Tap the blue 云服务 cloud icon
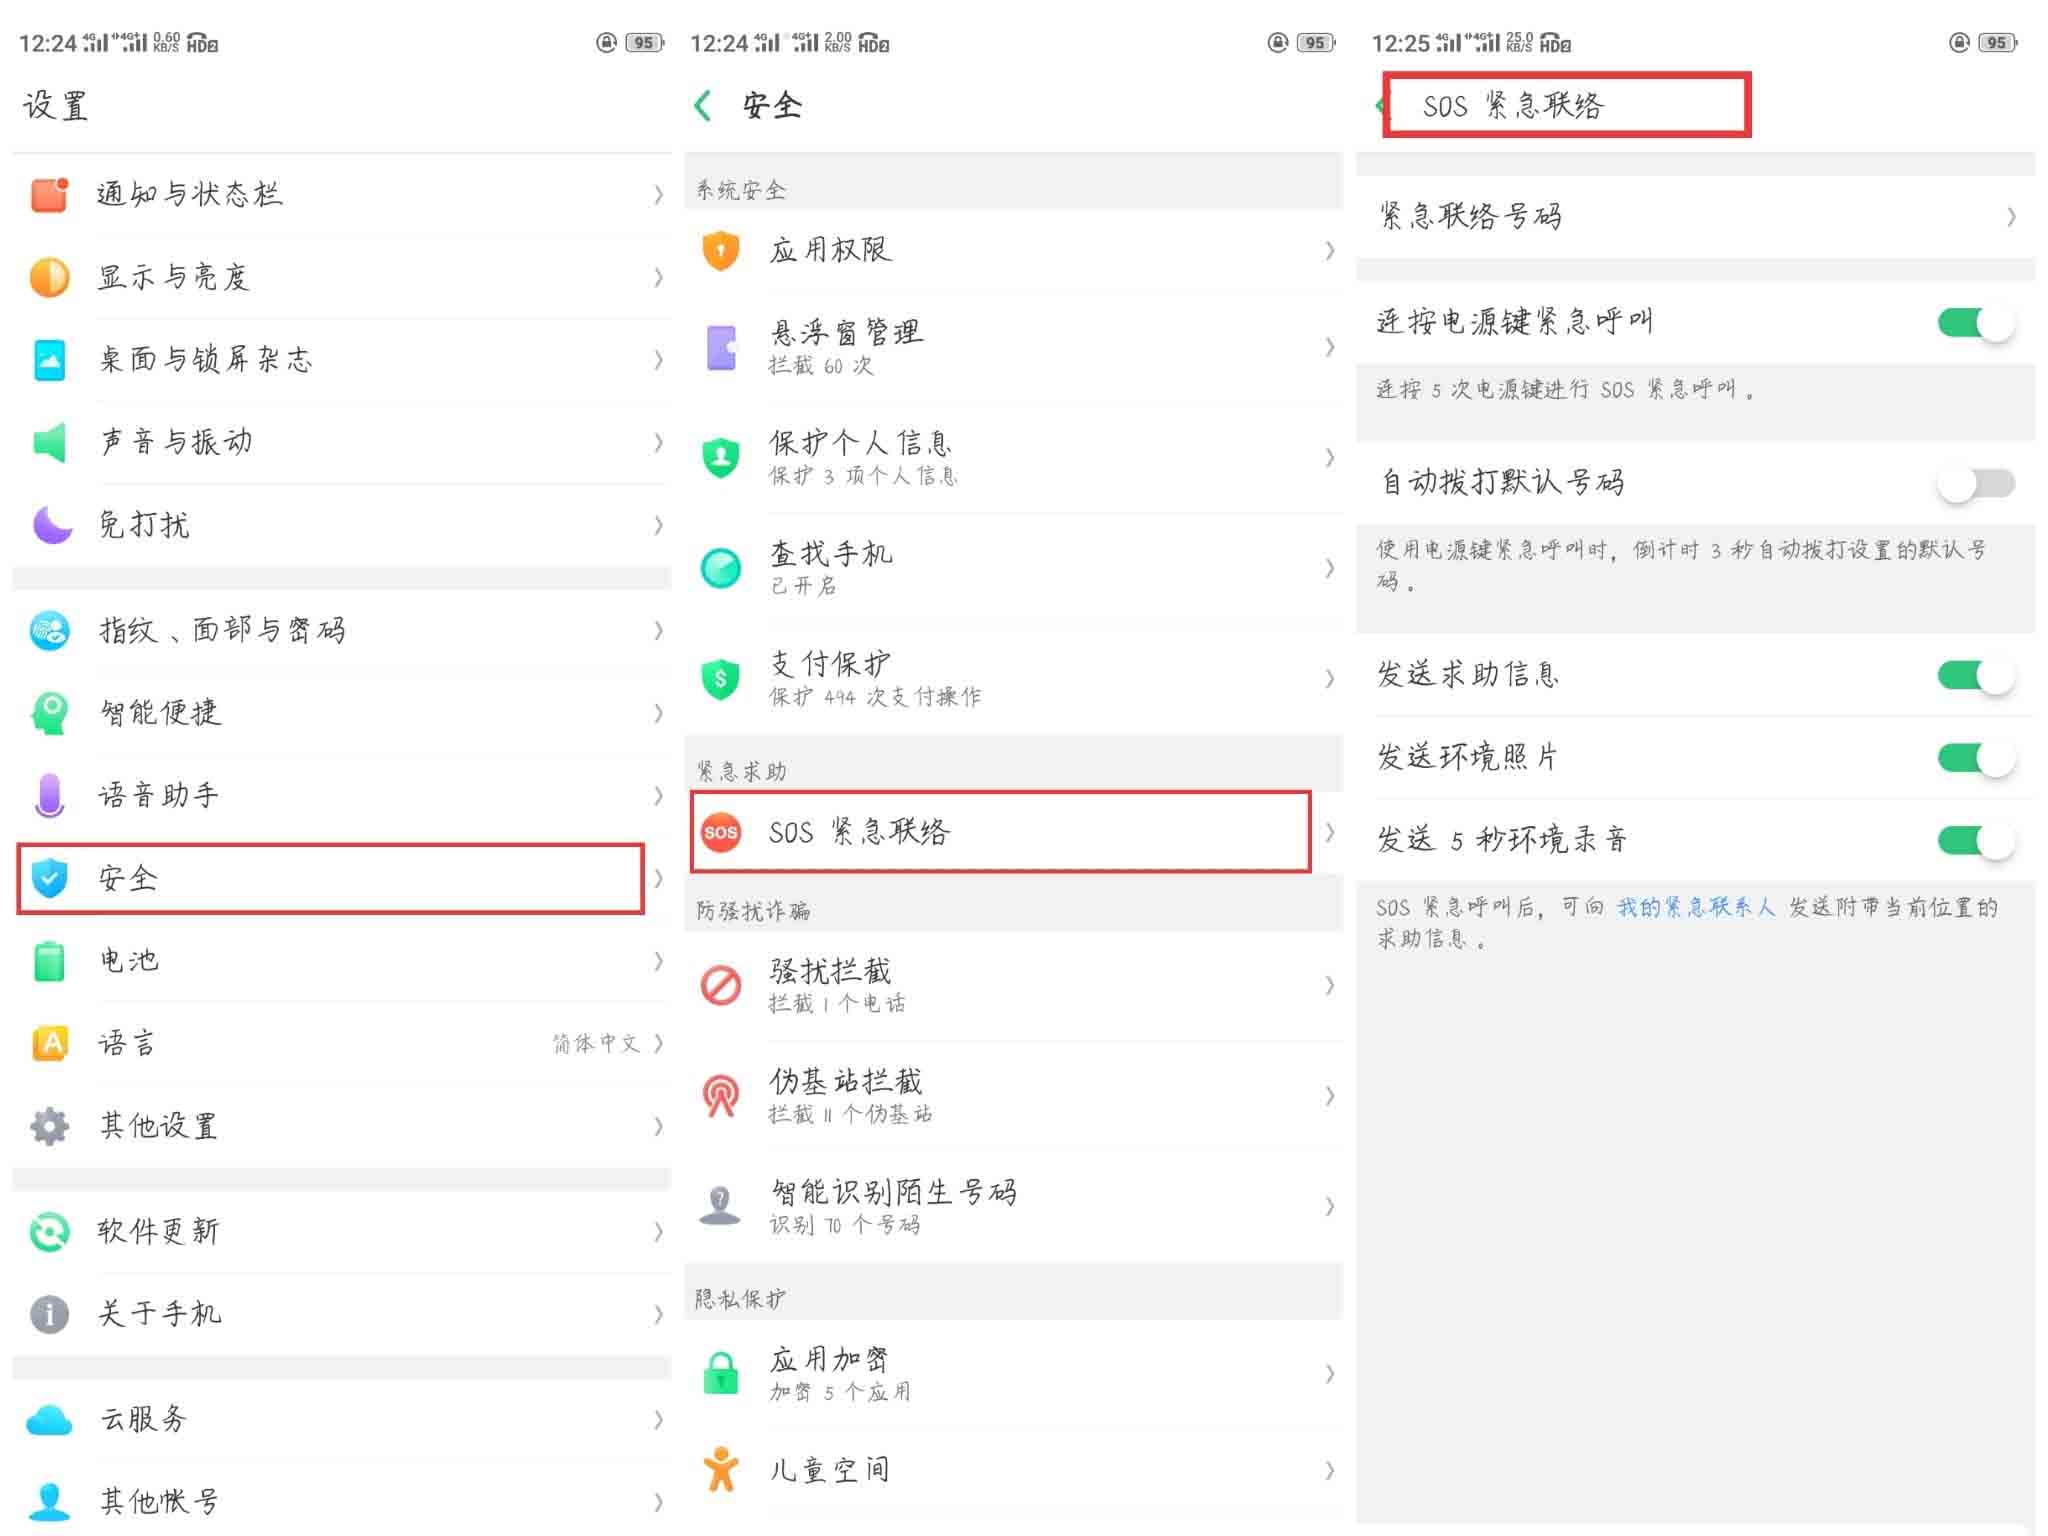Screen dimensions: 2048x1536 coord(49,1419)
